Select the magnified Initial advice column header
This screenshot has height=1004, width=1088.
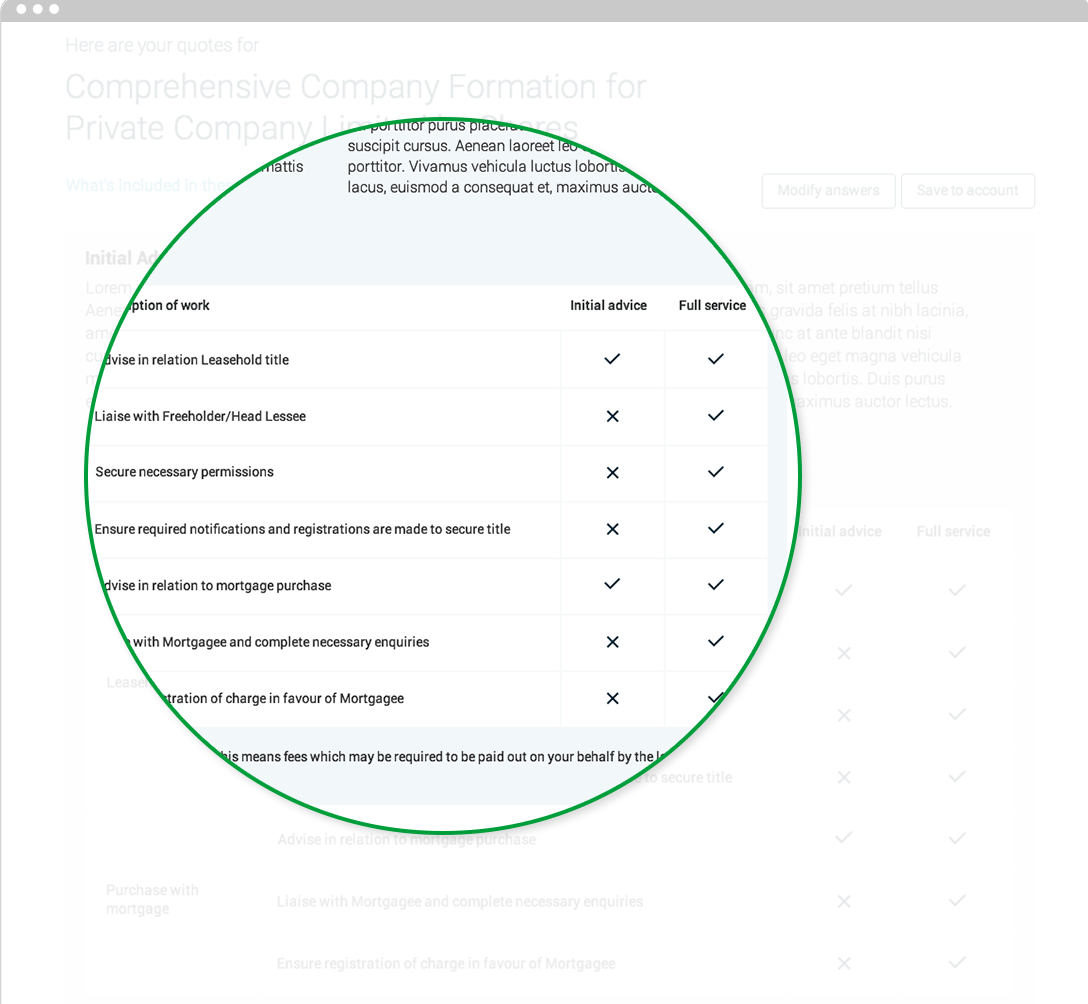point(608,306)
